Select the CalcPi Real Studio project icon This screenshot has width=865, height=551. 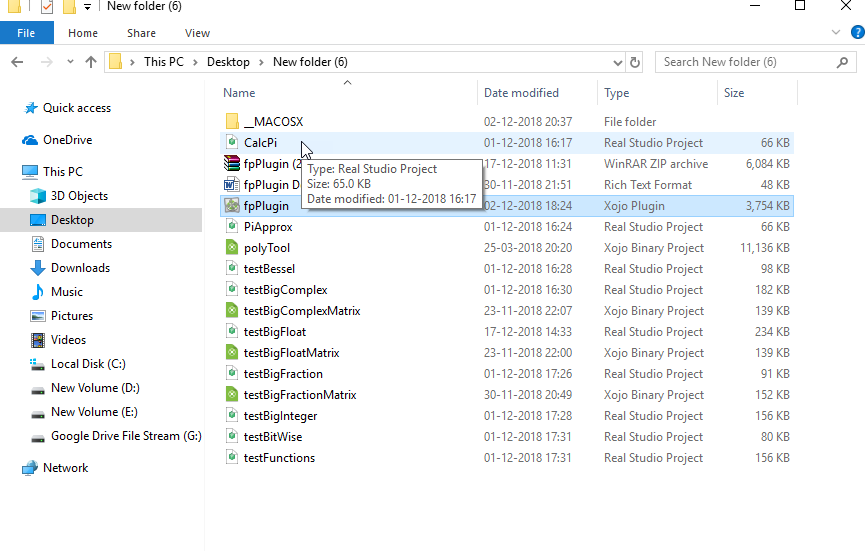click(x=232, y=142)
